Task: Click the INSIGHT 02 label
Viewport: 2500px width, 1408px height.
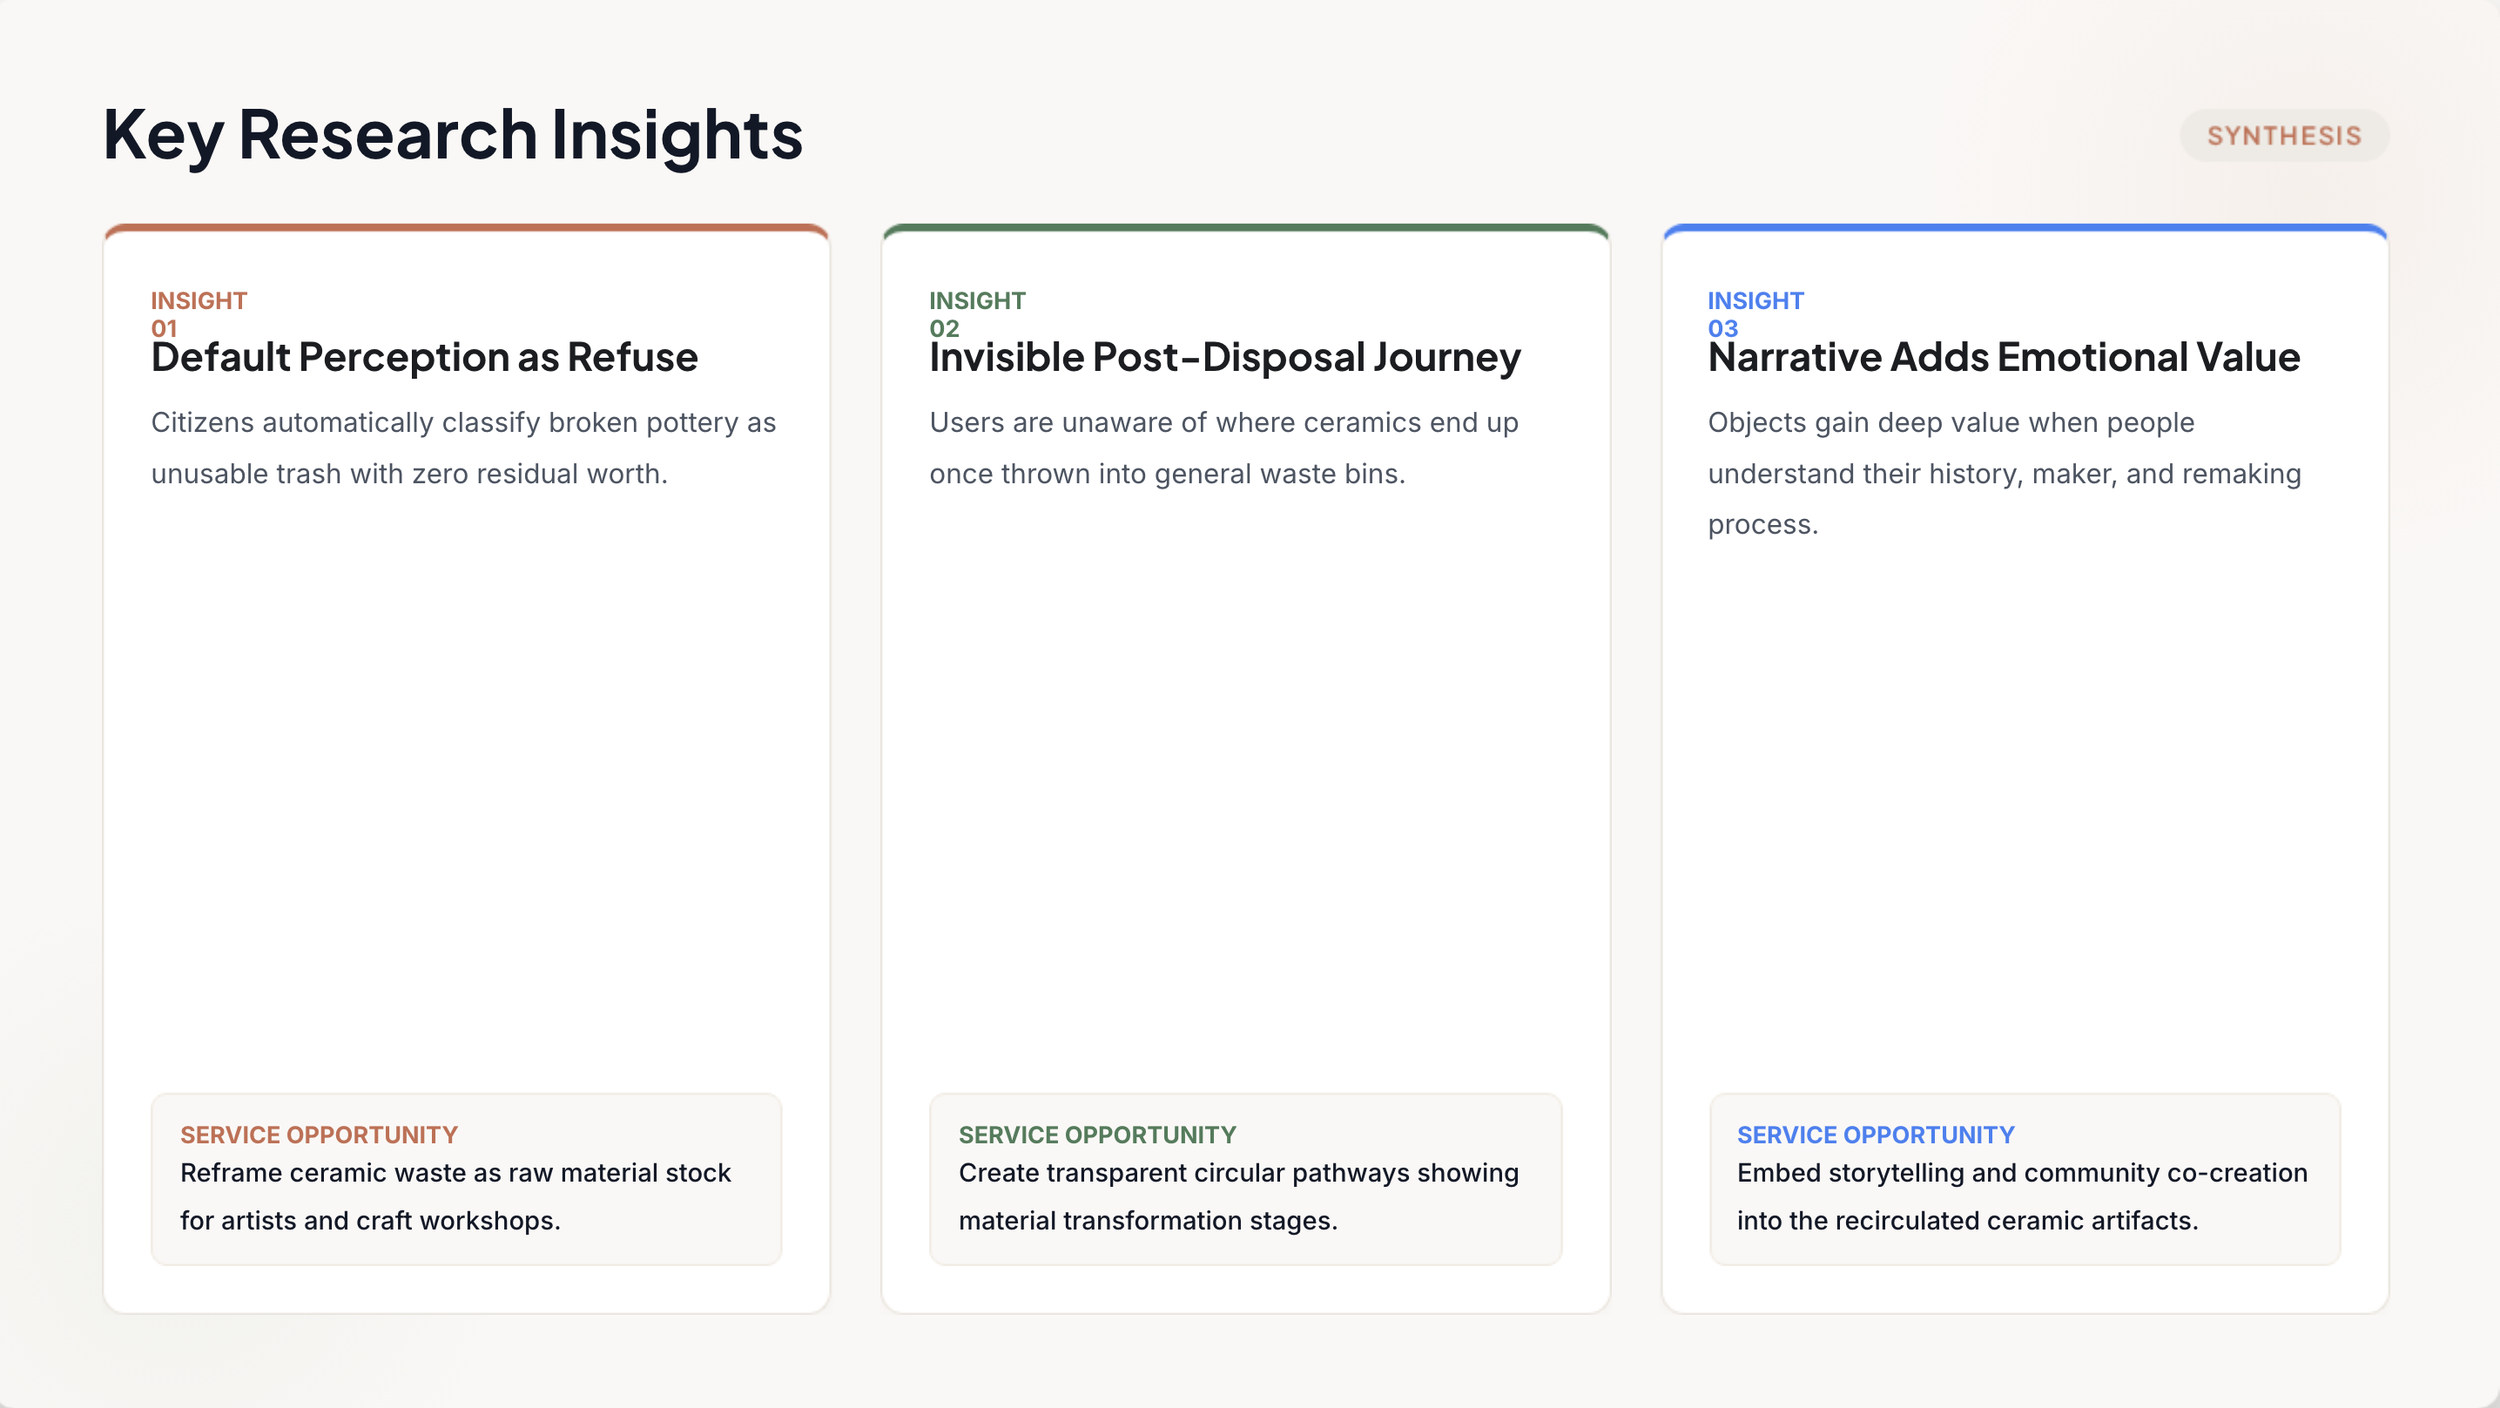Action: (977, 314)
